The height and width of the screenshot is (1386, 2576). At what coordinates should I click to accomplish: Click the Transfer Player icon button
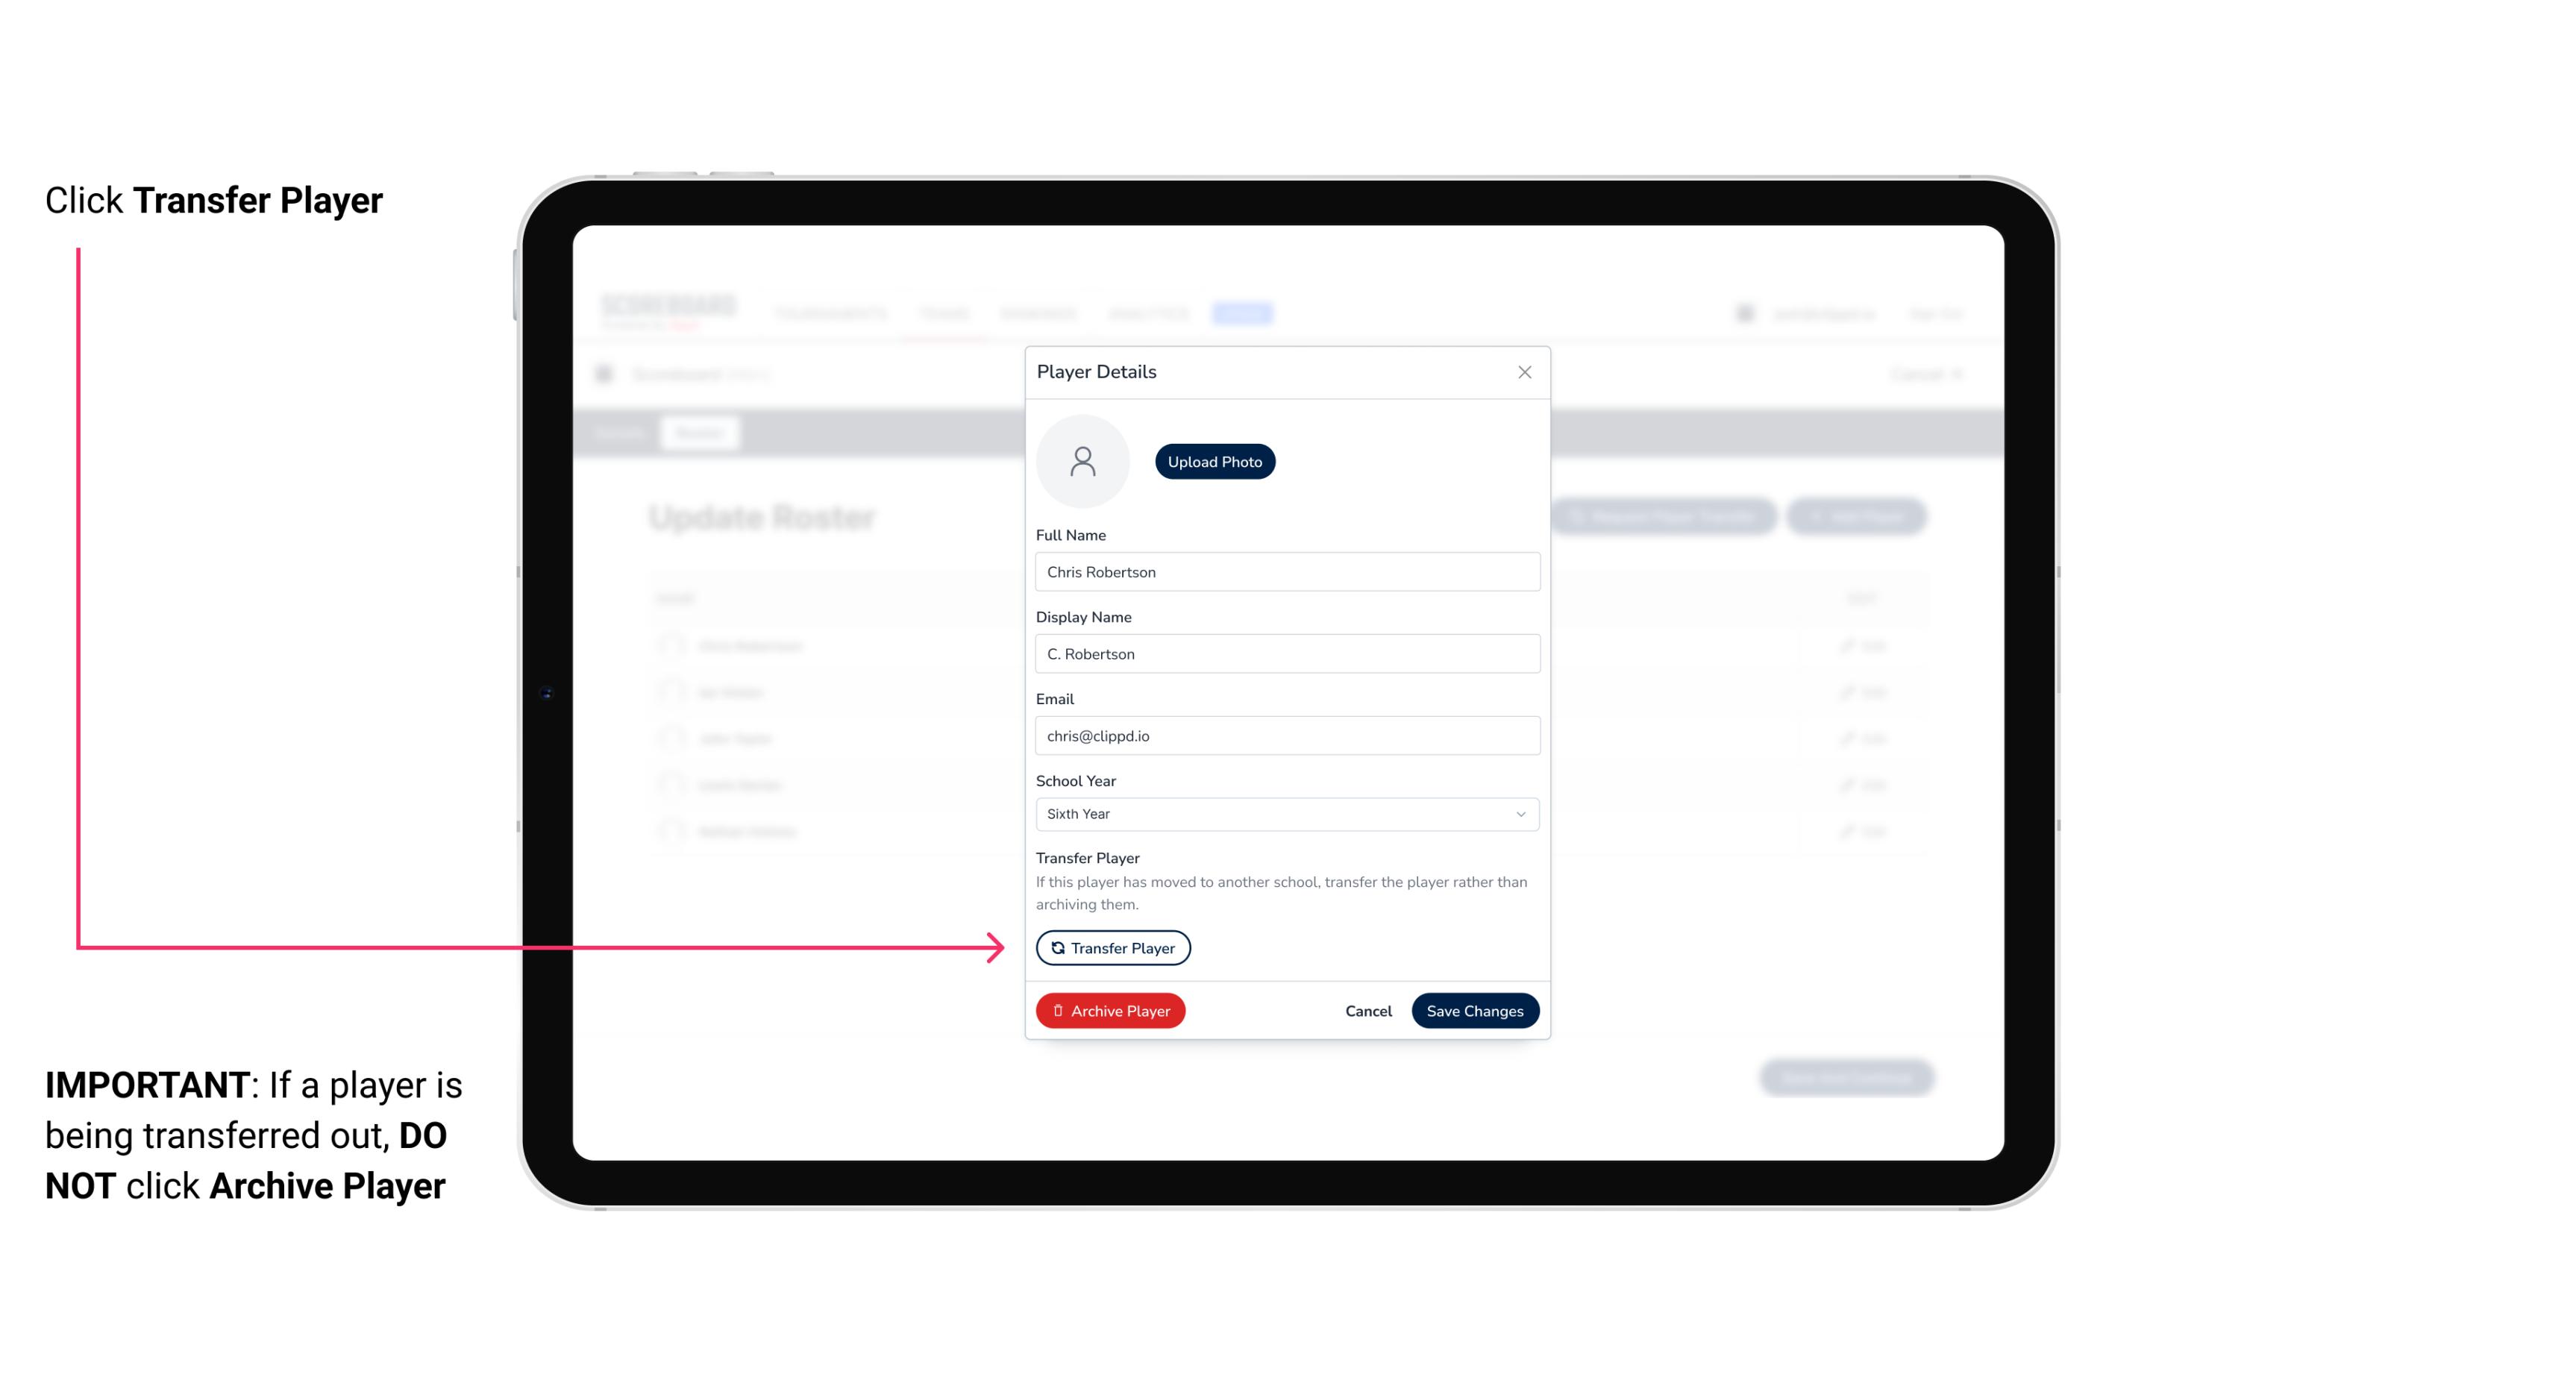tap(1112, 947)
